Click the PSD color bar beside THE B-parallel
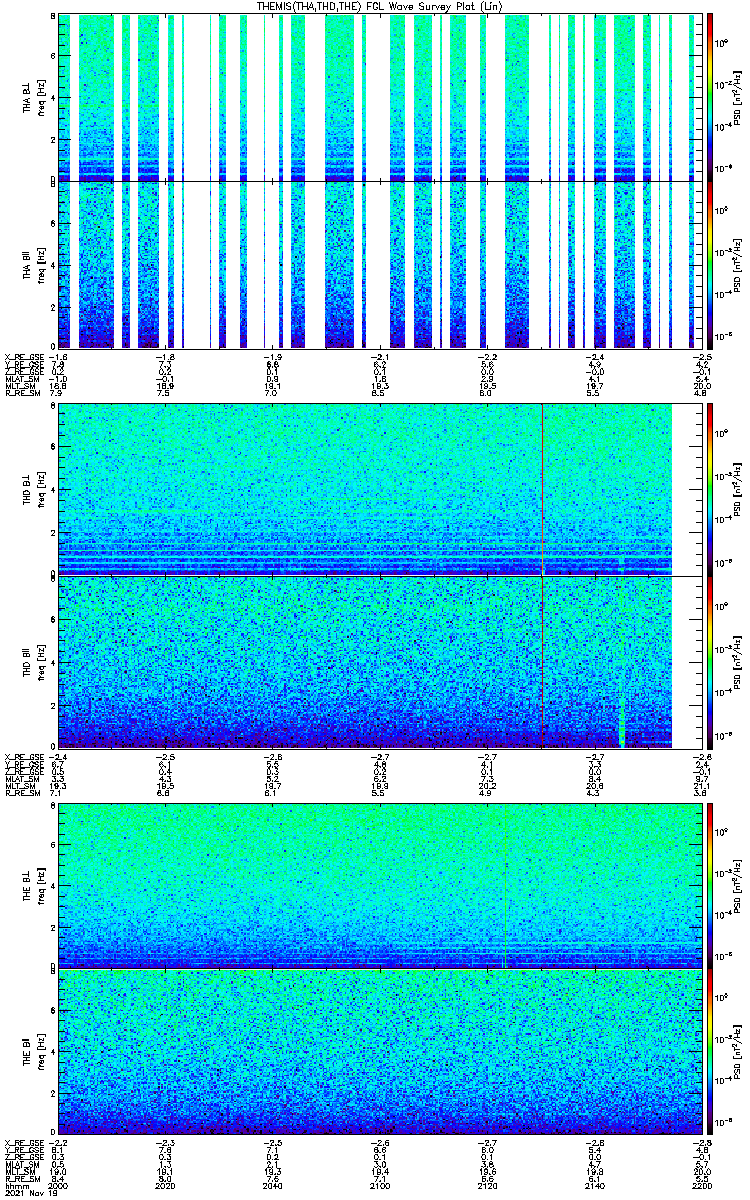The image size is (750, 1200). tap(711, 1052)
